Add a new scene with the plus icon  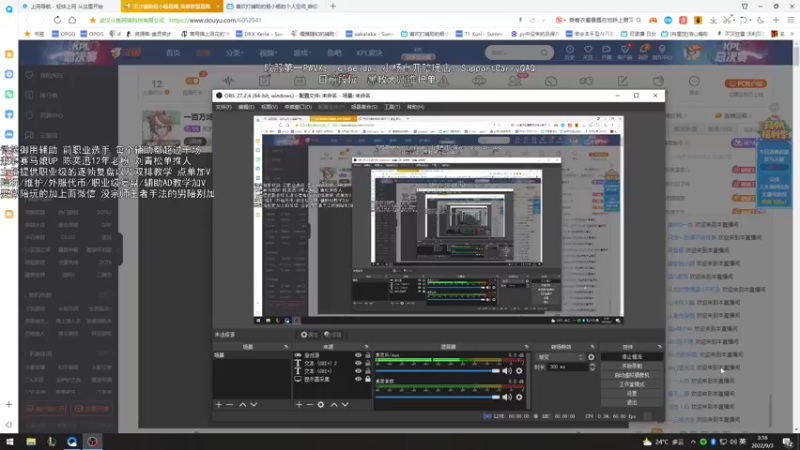[x=219, y=405]
